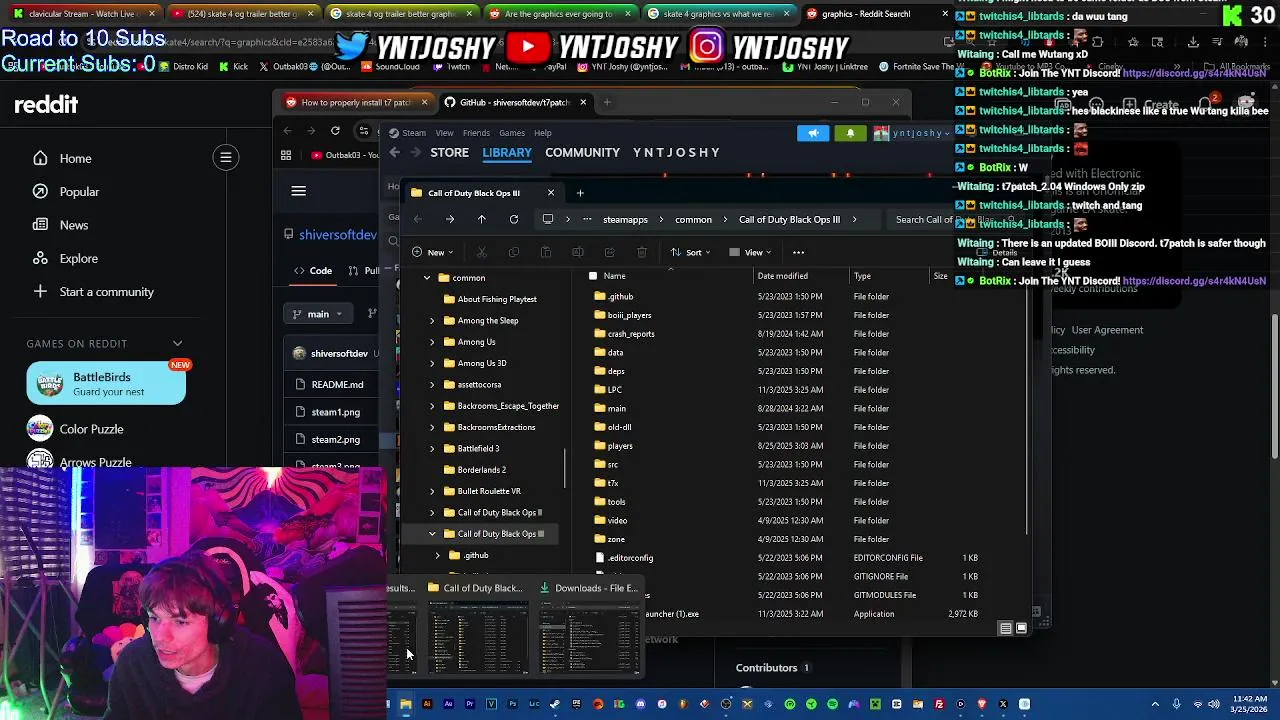Click the Reddit News link
This screenshot has width=1280, height=720.
[x=74, y=225]
